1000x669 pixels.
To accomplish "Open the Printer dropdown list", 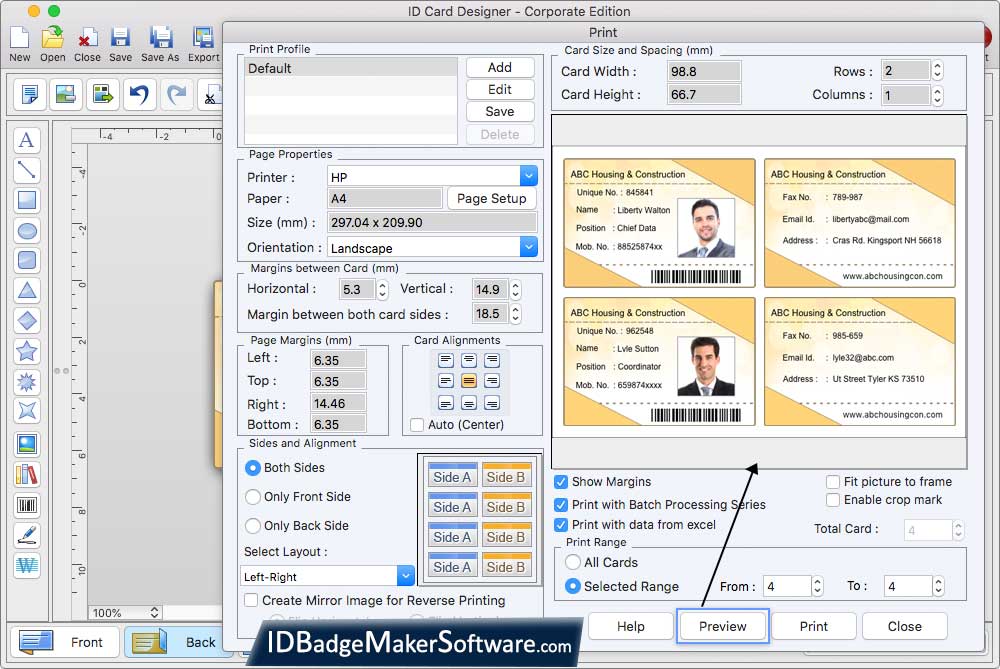I will pyautogui.click(x=528, y=177).
